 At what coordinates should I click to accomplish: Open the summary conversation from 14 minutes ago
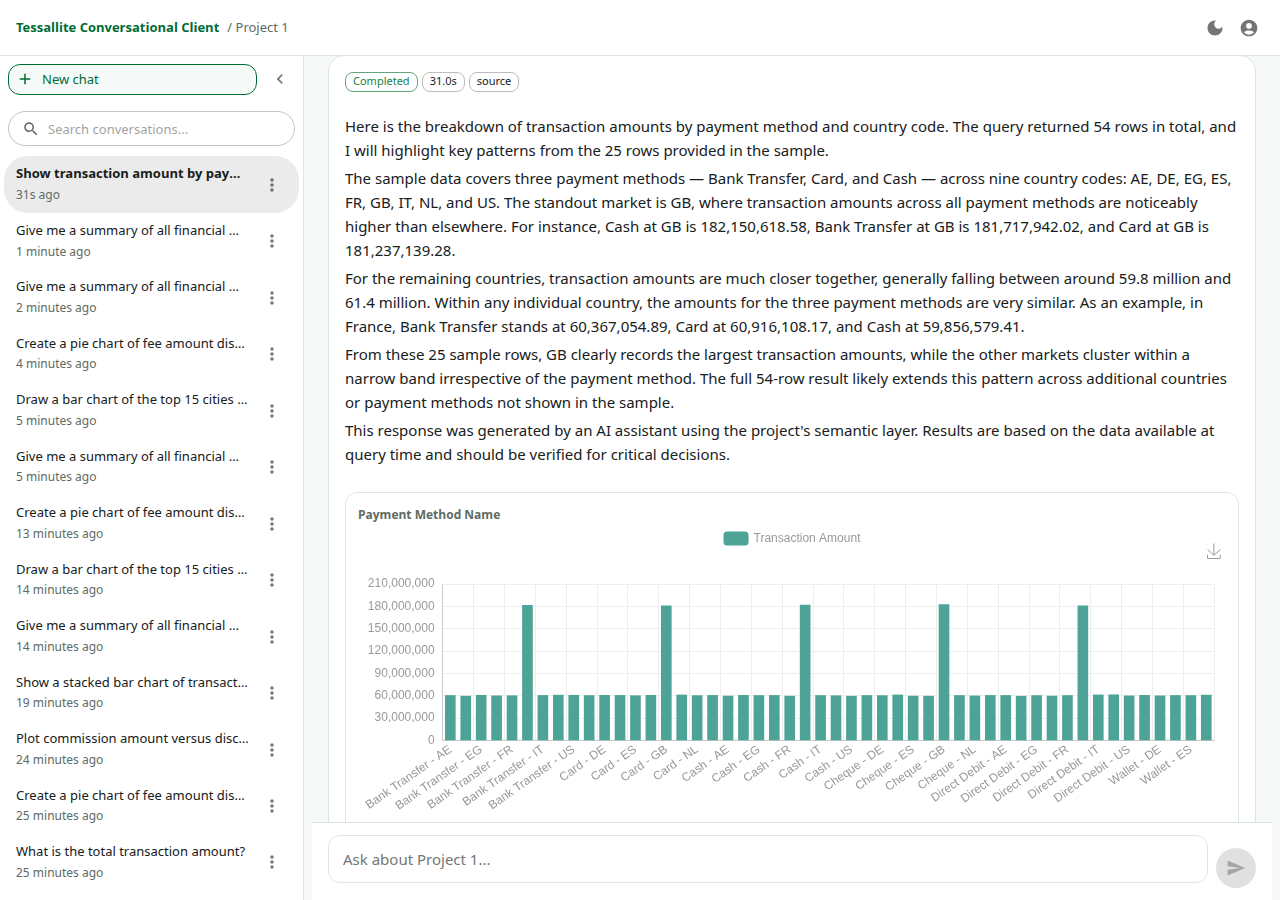[x=151, y=636]
